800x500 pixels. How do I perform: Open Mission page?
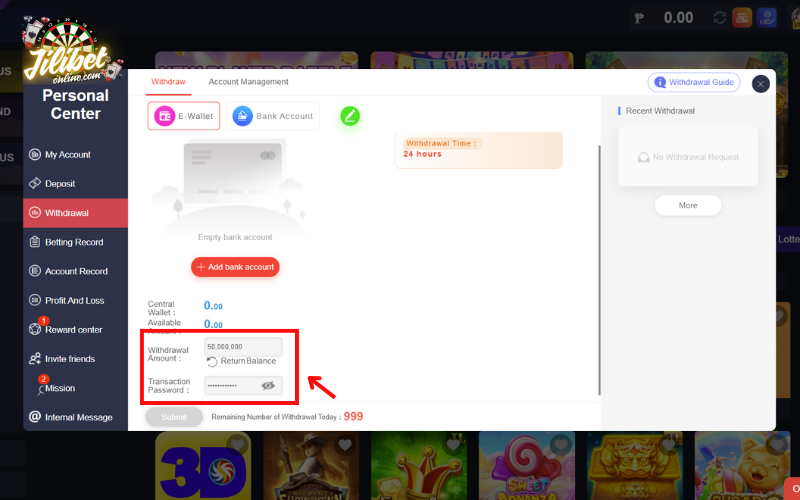click(x=75, y=388)
